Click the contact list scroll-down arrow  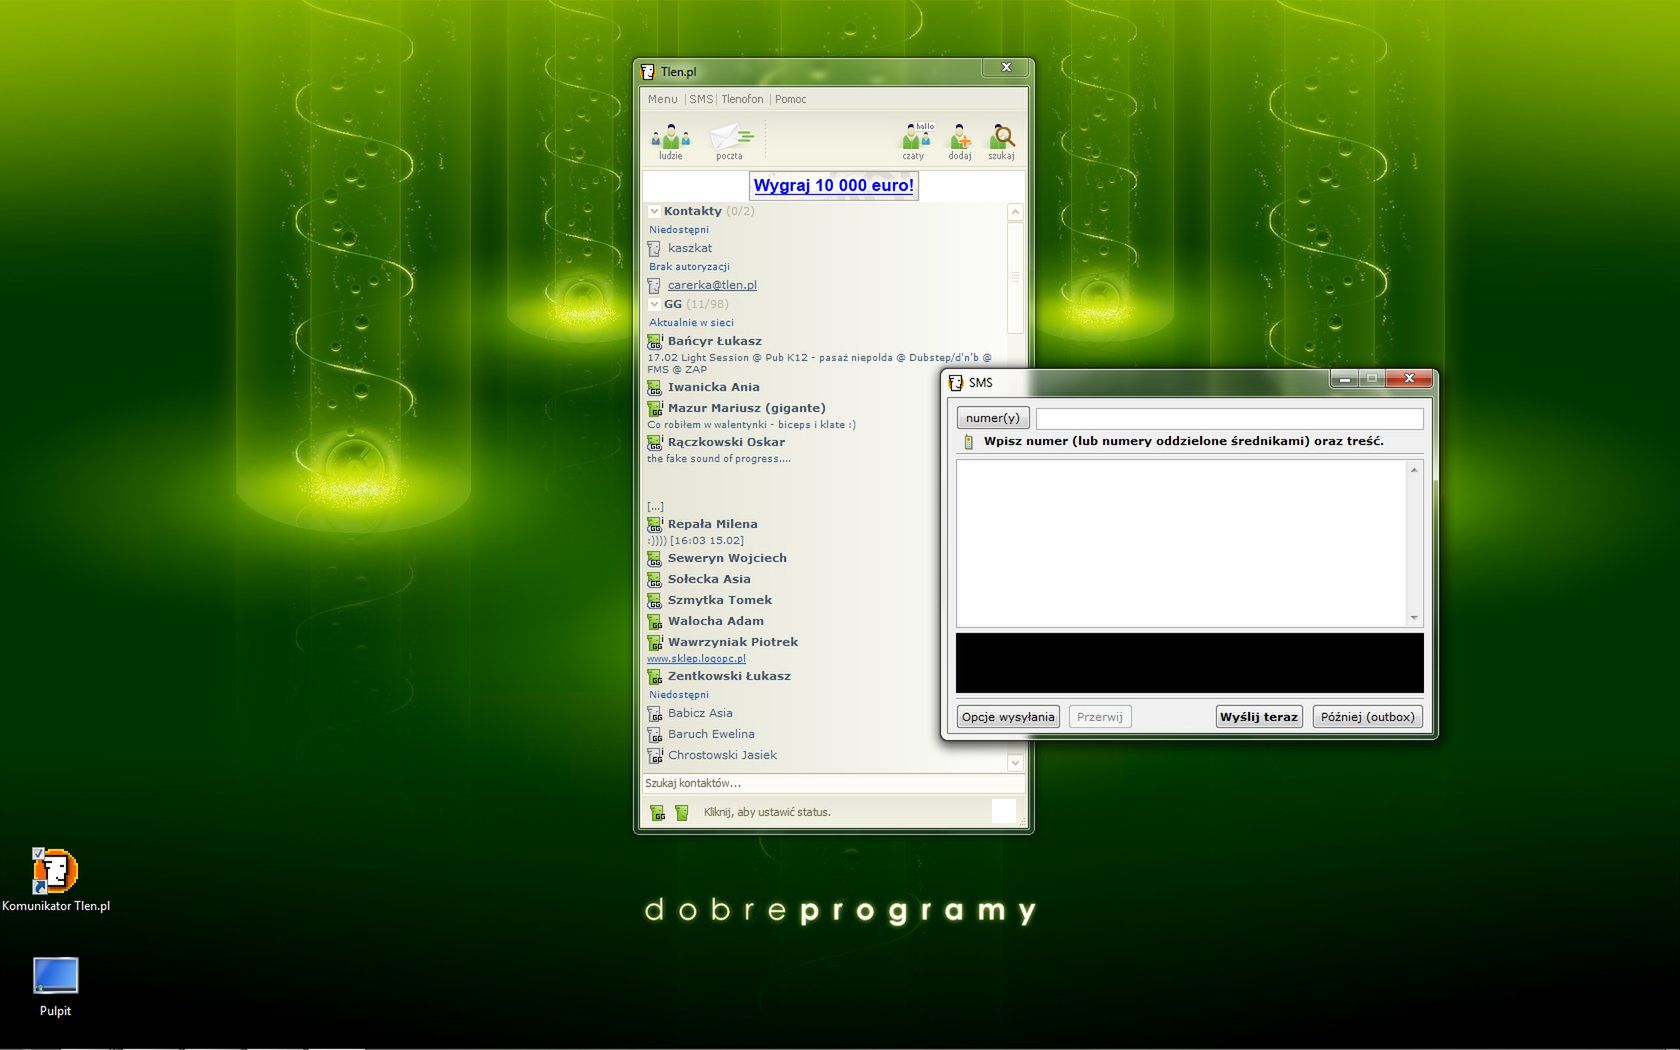click(x=1015, y=762)
